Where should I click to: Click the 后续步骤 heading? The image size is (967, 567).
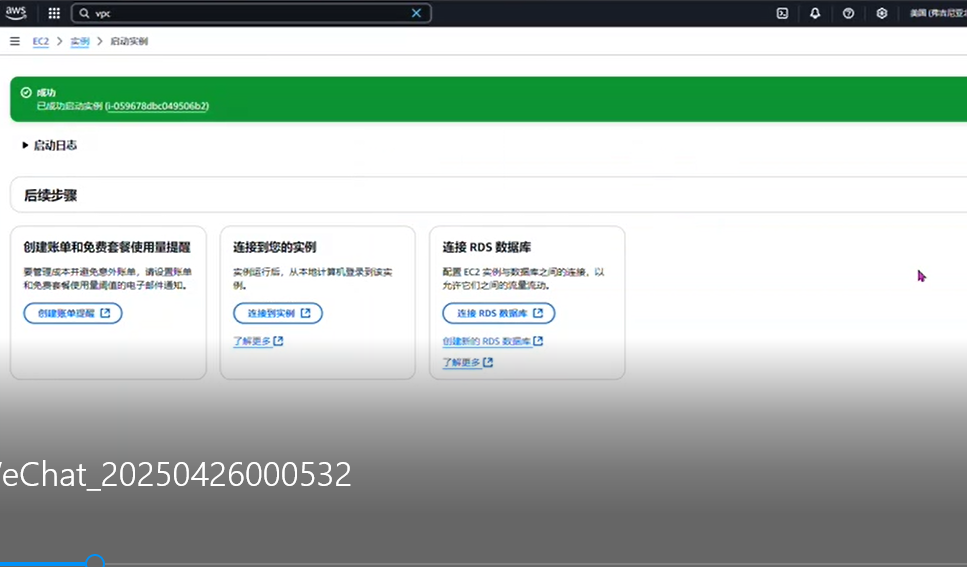(51, 196)
